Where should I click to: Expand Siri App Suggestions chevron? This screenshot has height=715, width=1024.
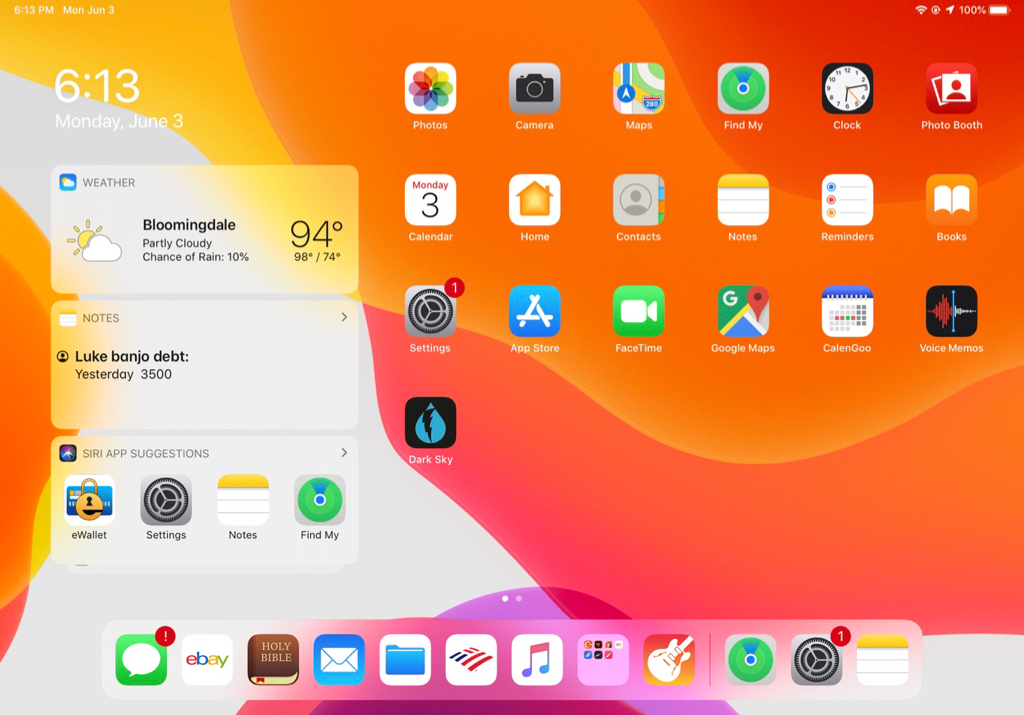click(x=344, y=453)
